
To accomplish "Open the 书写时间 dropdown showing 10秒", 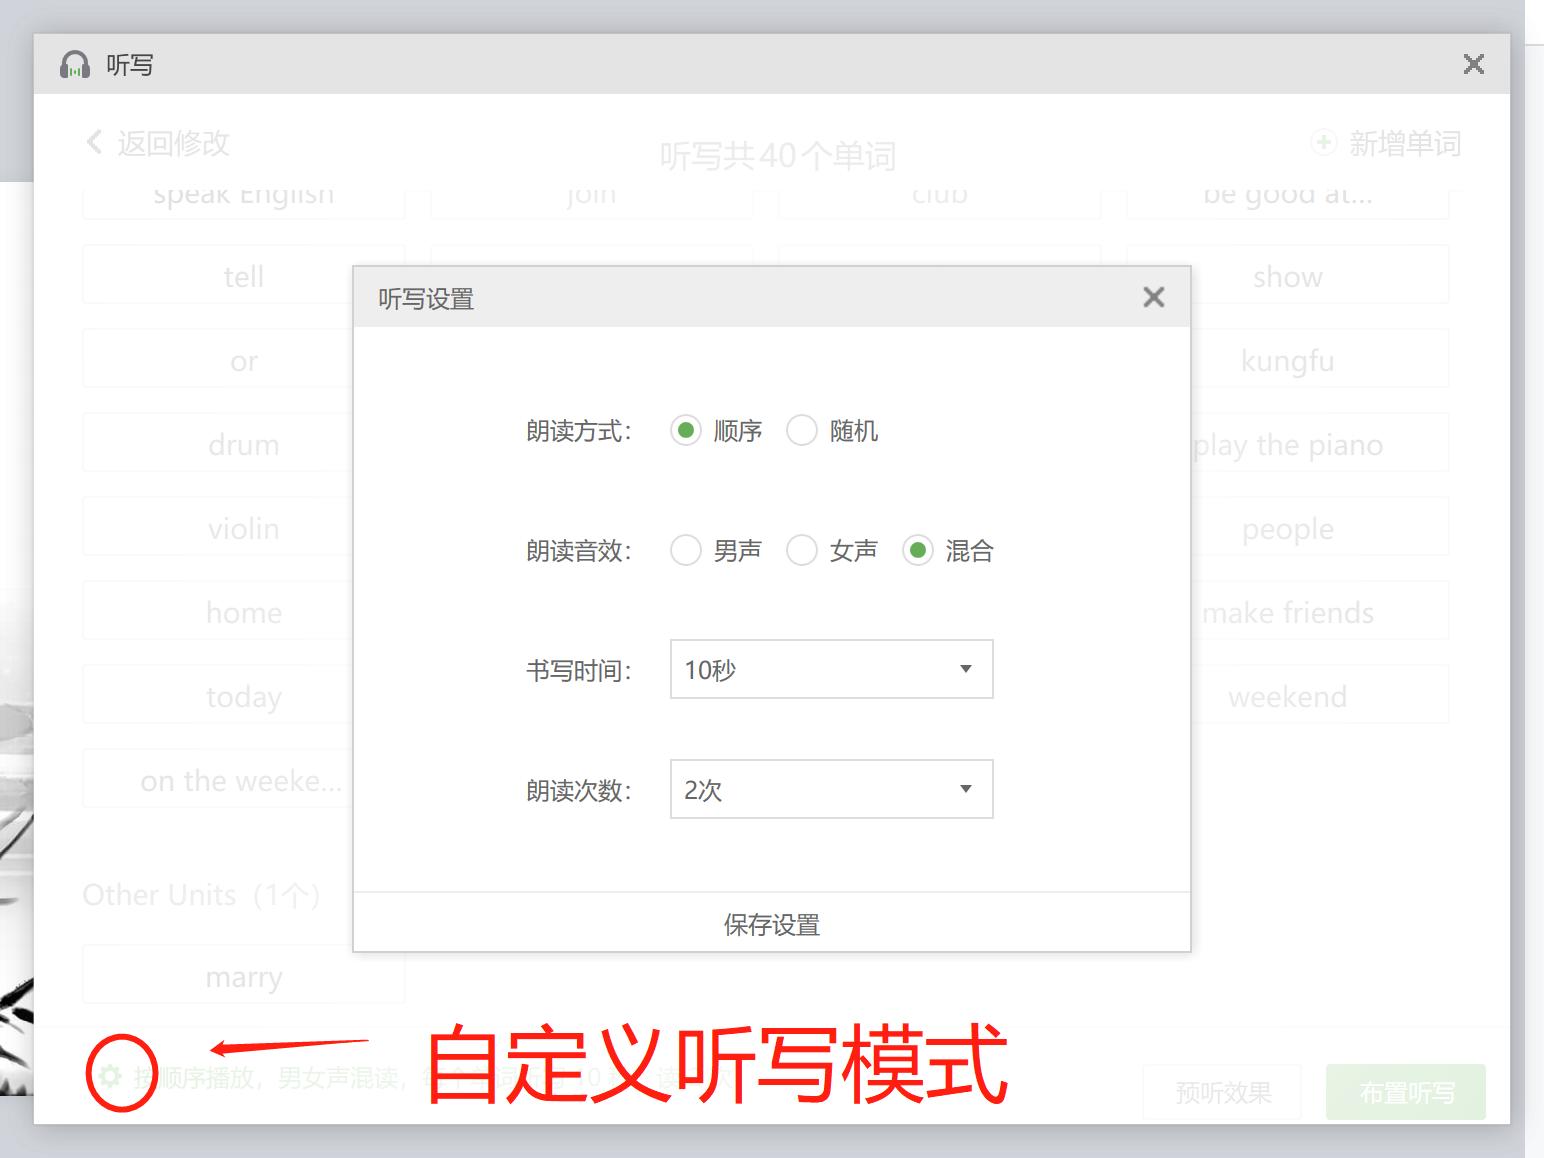I will tap(830, 669).
